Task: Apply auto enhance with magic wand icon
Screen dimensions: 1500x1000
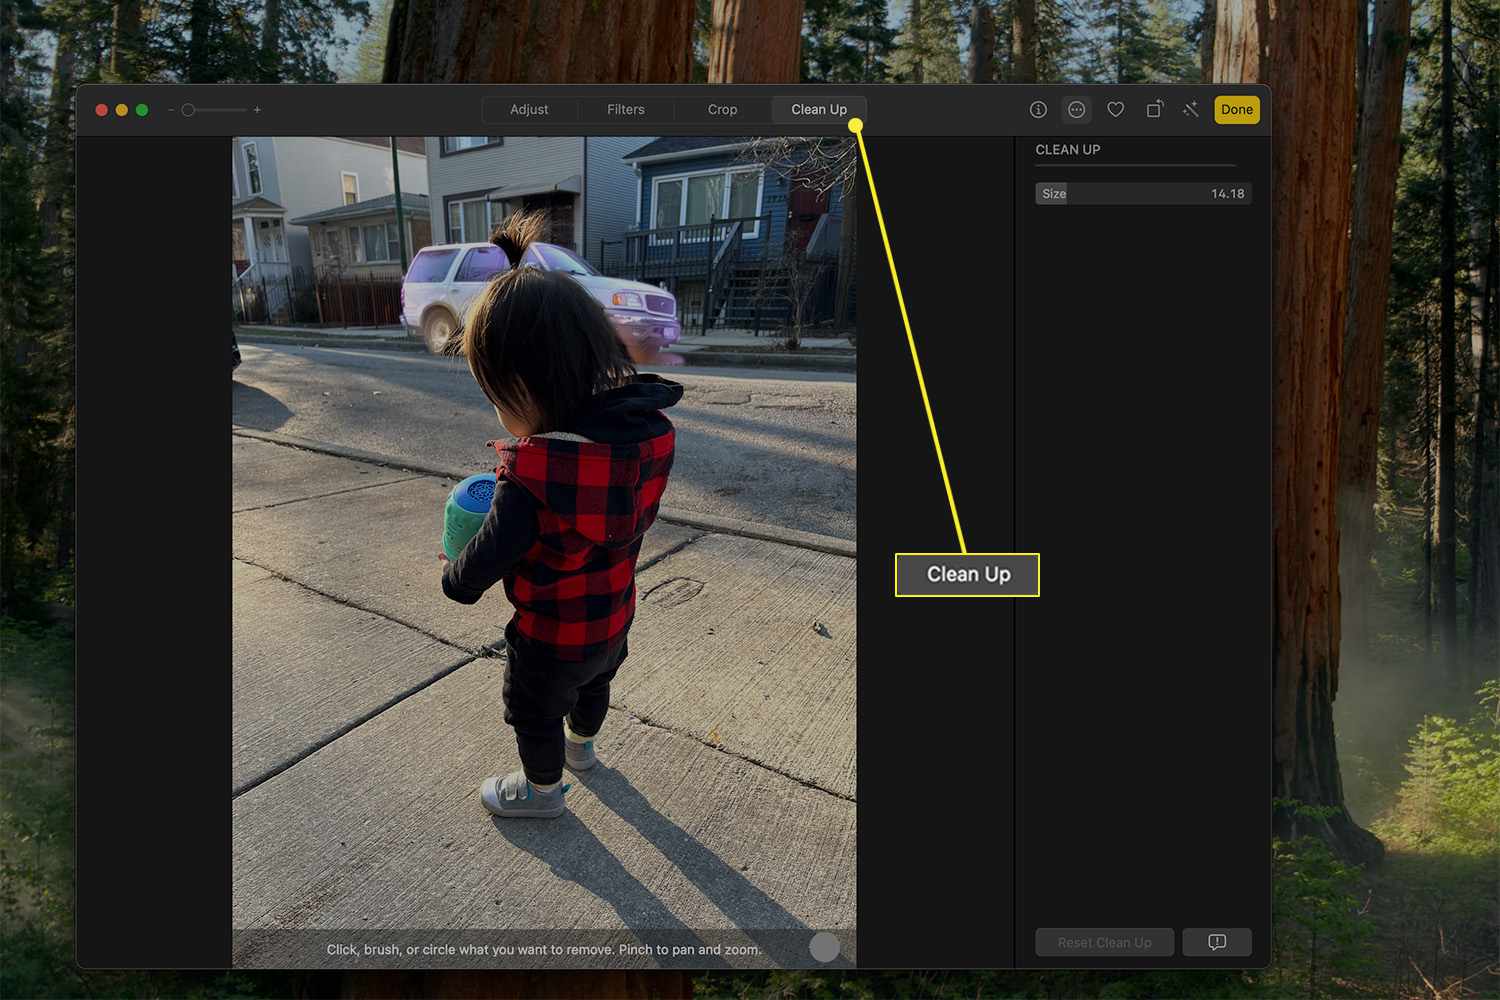Action: [1190, 110]
